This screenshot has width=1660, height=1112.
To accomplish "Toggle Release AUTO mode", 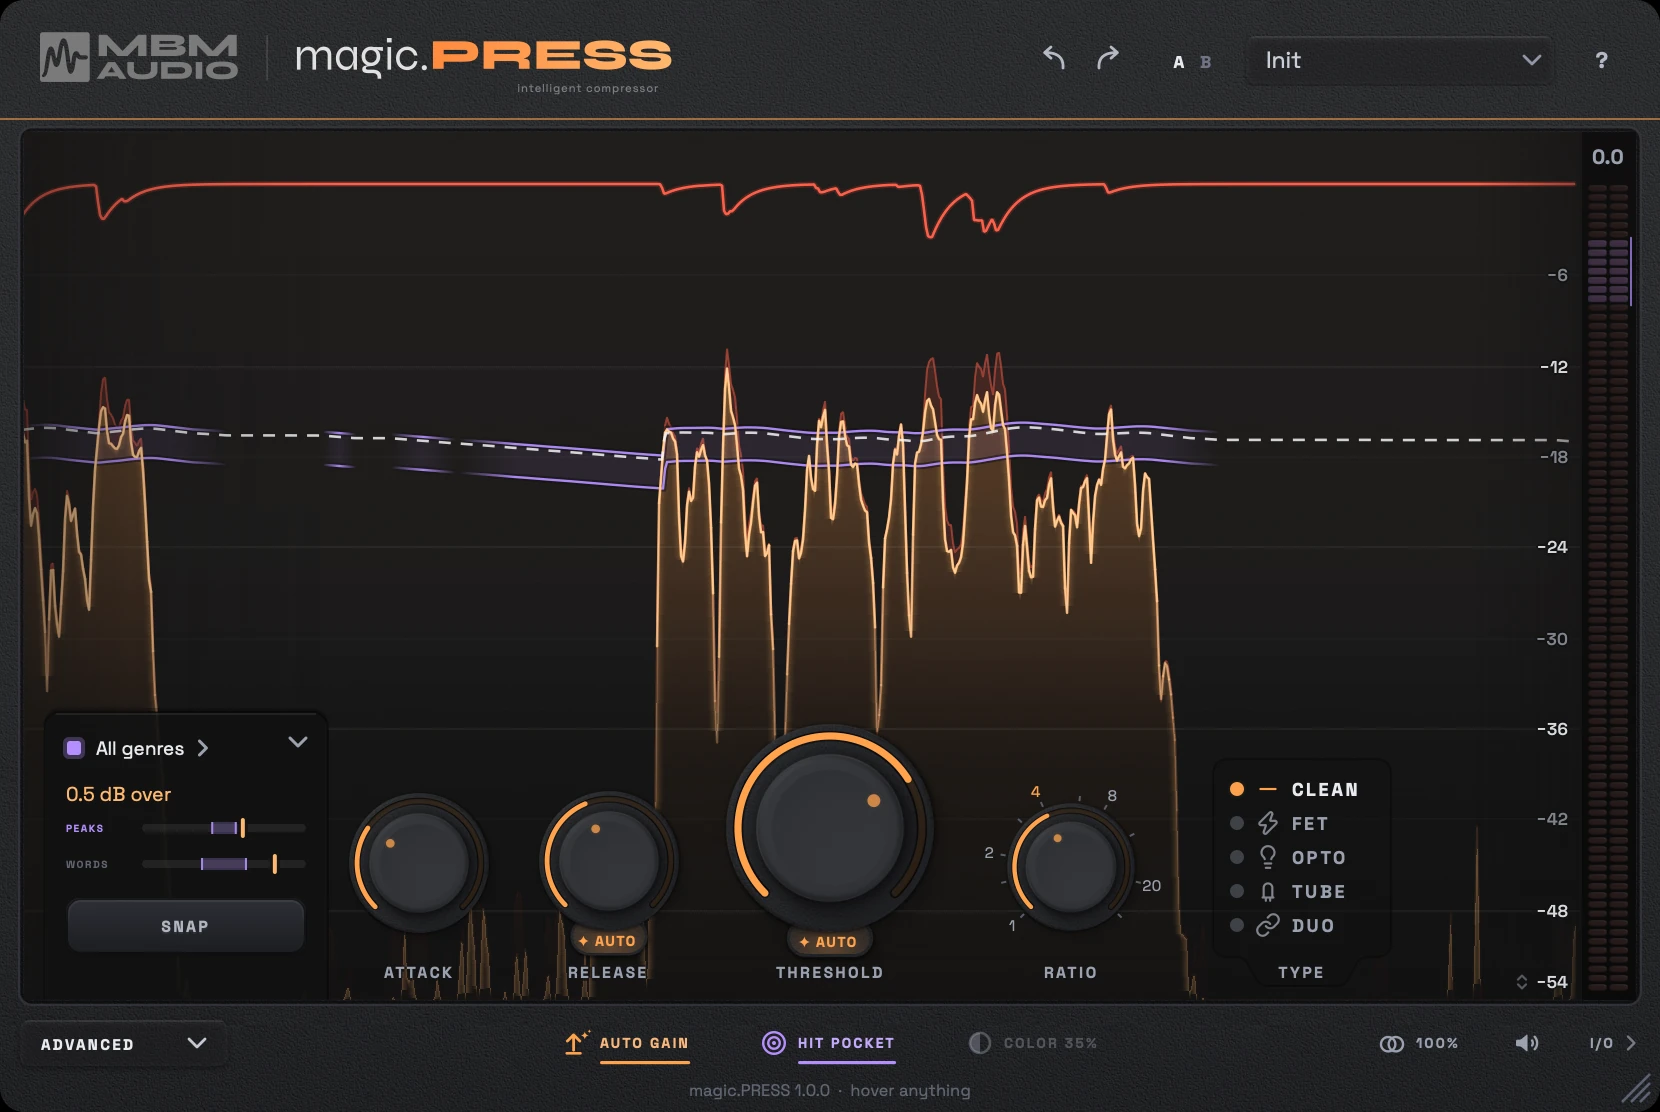I will (607, 941).
